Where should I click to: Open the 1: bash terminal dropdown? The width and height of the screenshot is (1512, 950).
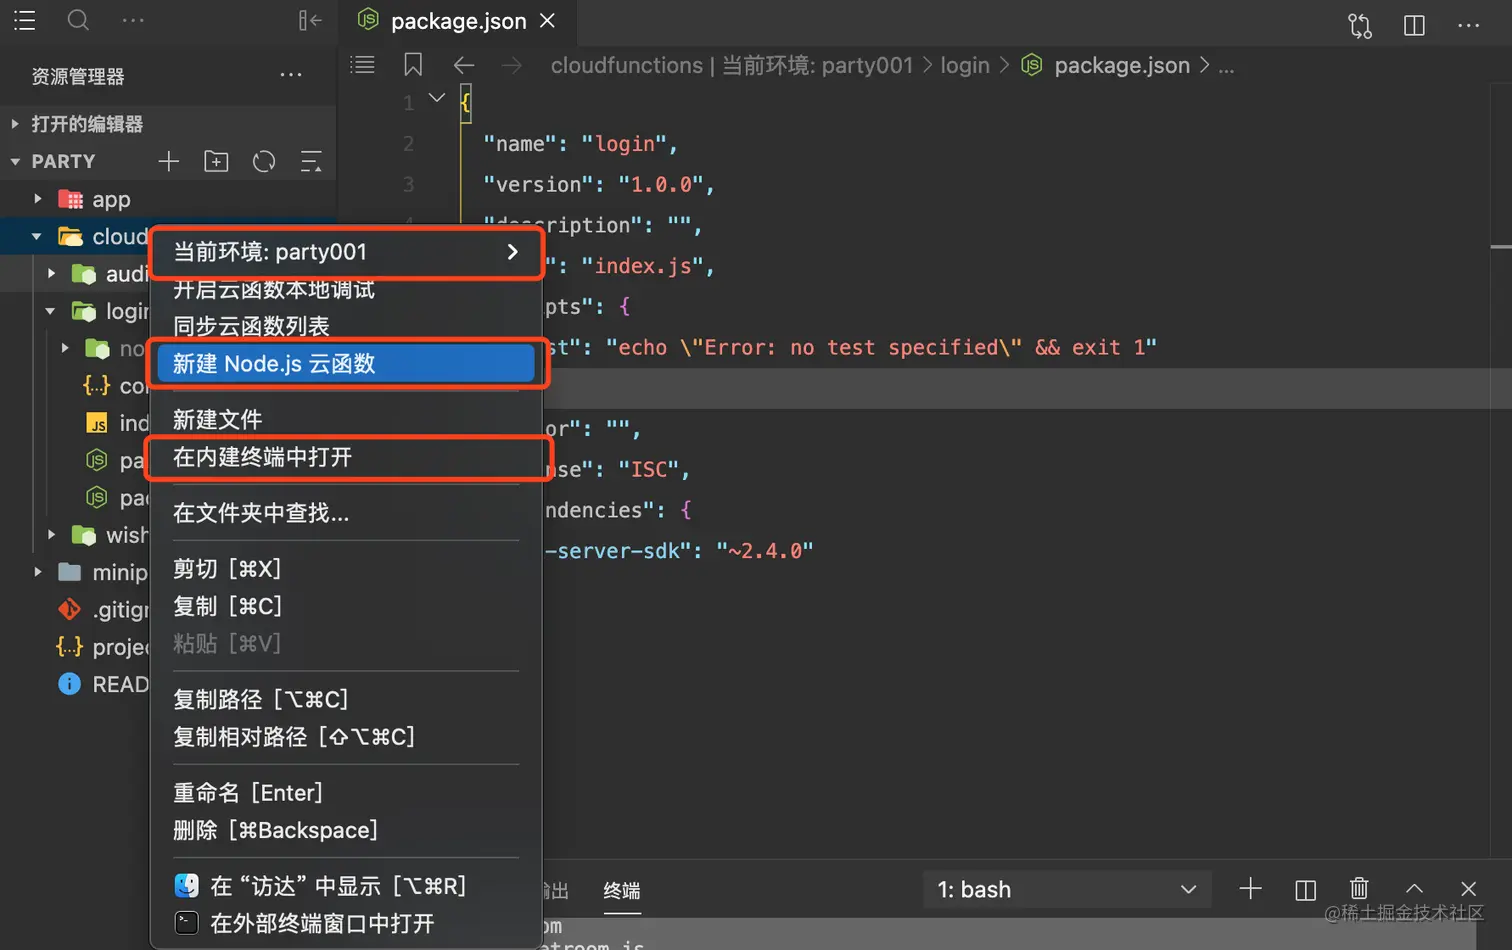pyautogui.click(x=1066, y=889)
